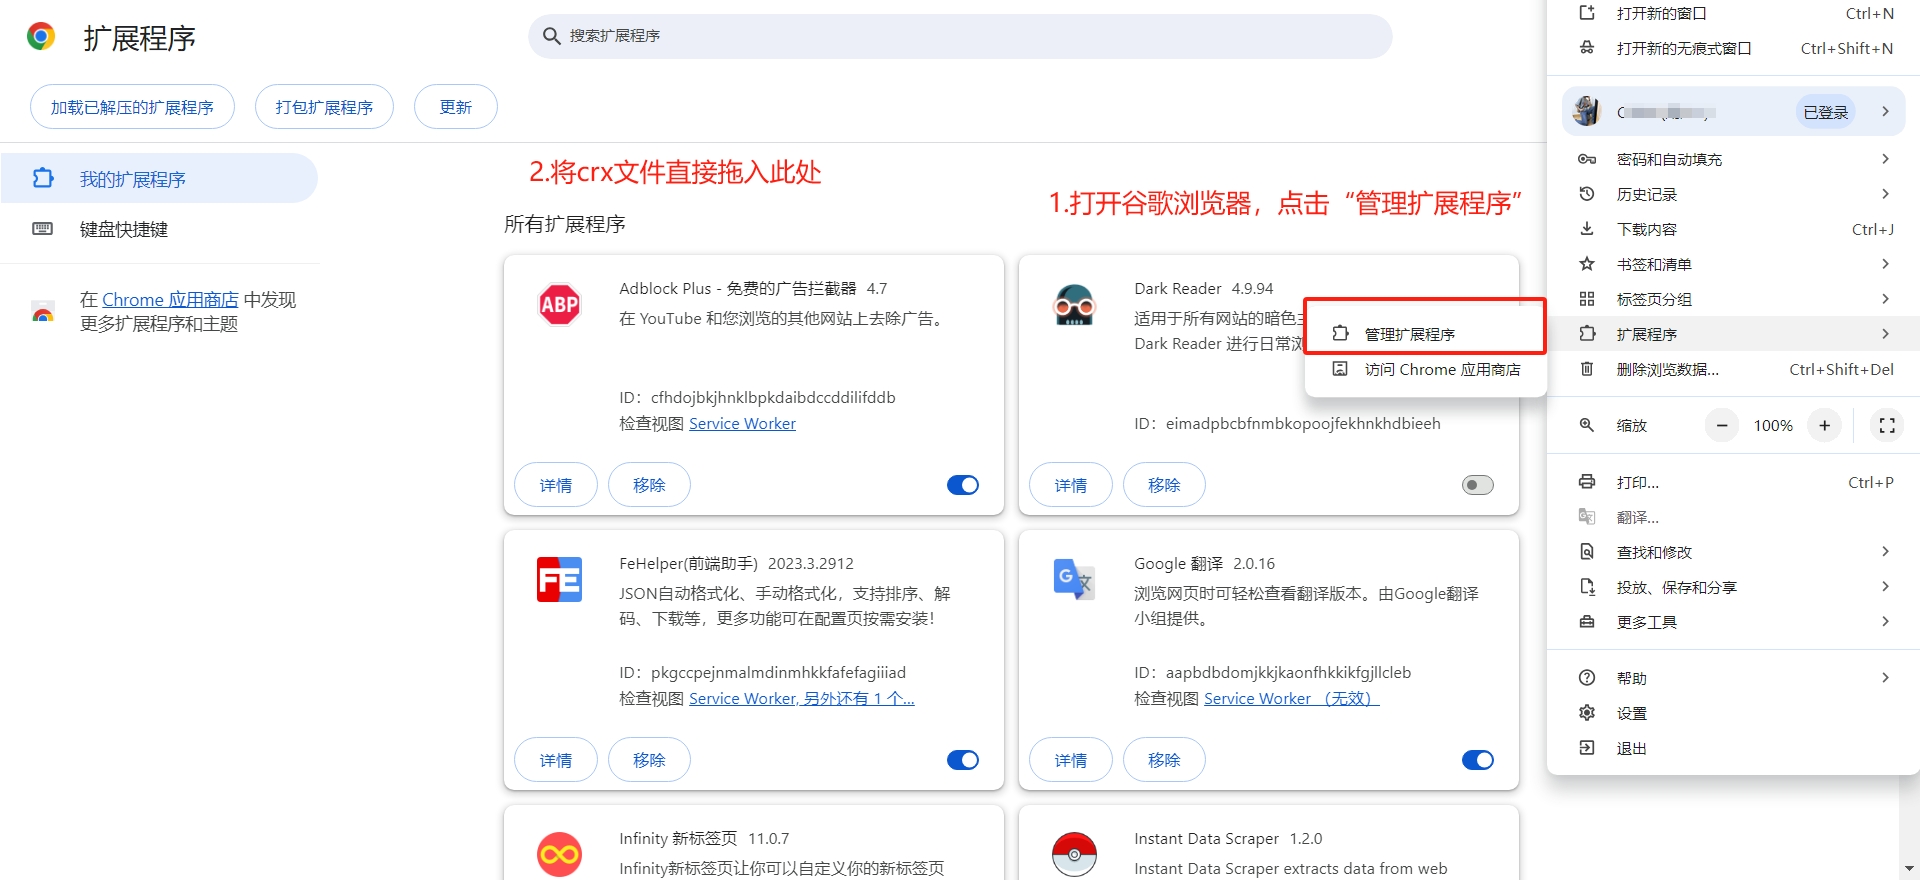Increase zoom with the plus button
Viewport: 1920px width, 880px height.
pyautogui.click(x=1825, y=425)
